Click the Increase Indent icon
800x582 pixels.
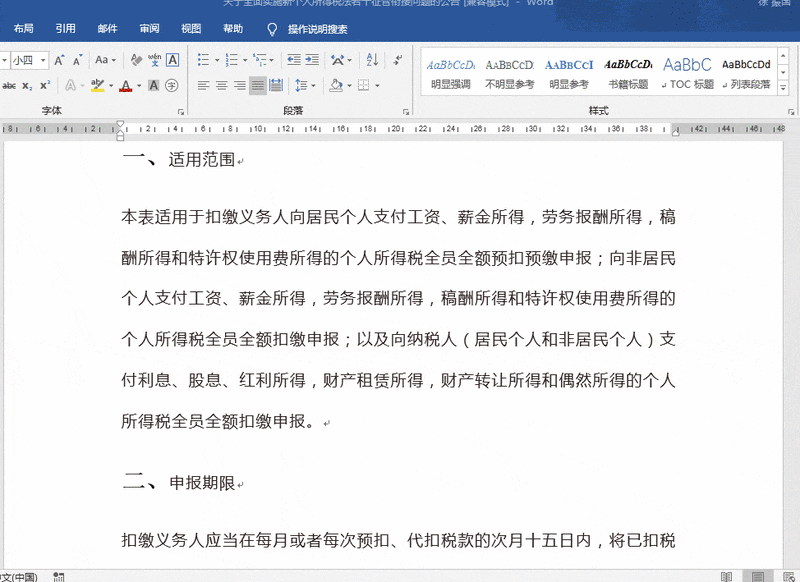point(311,59)
